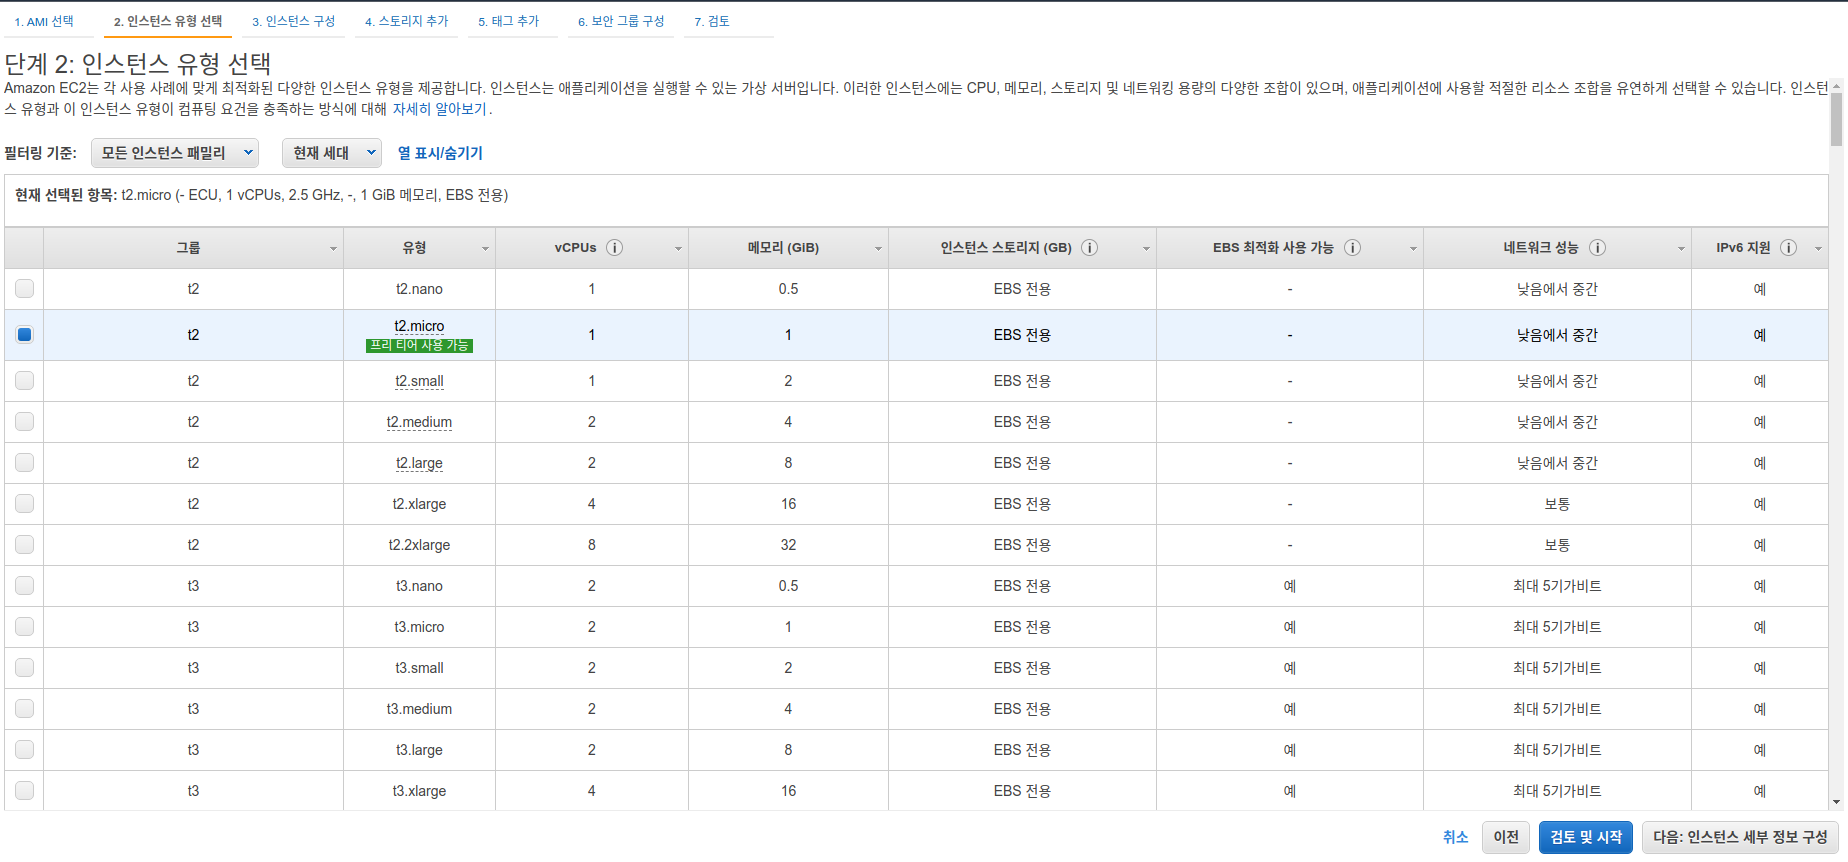Select the t2.nano instance checkbox

coord(25,289)
